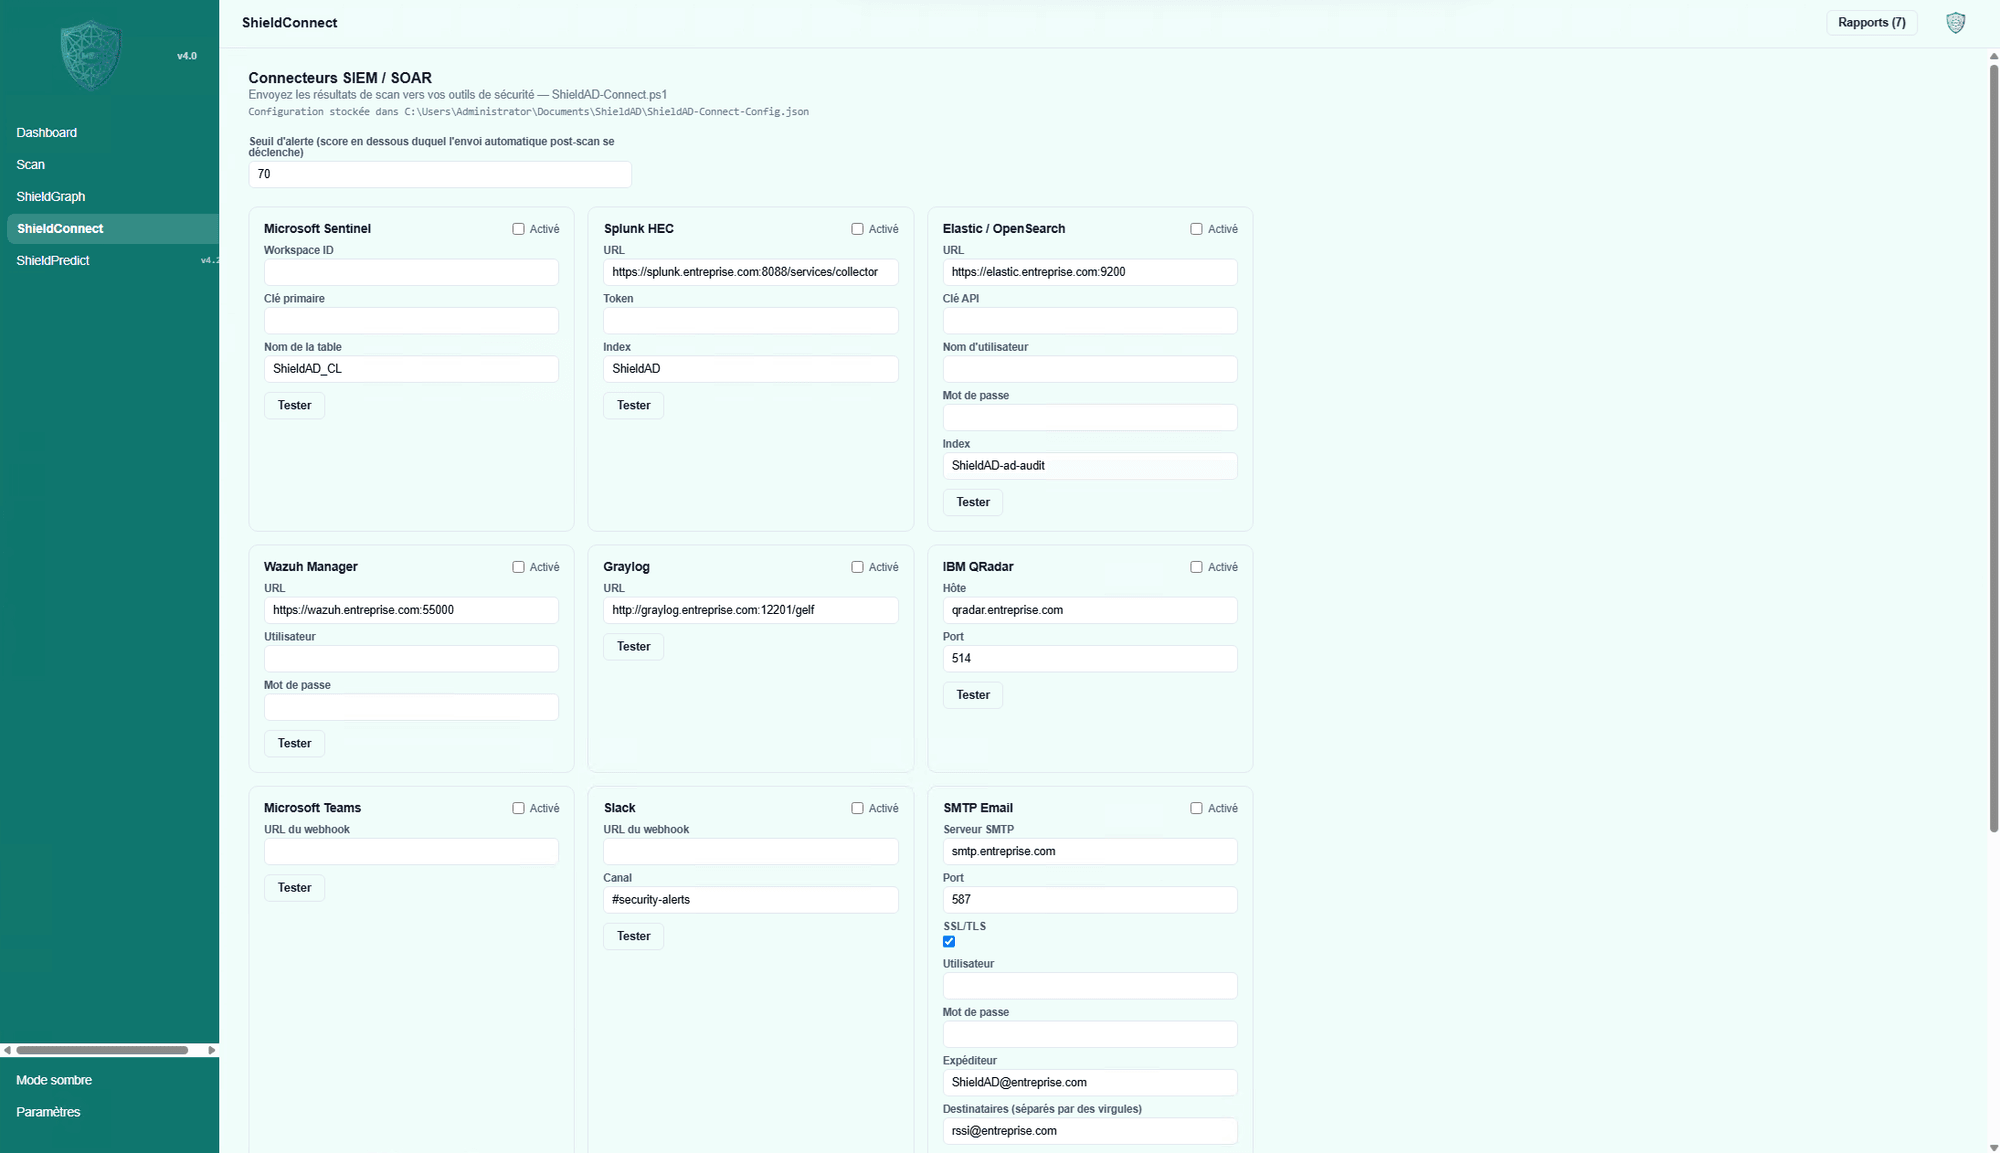Viewport: 2000px width, 1153px height.
Task: Test the Slack webhook connector
Action: click(633, 936)
